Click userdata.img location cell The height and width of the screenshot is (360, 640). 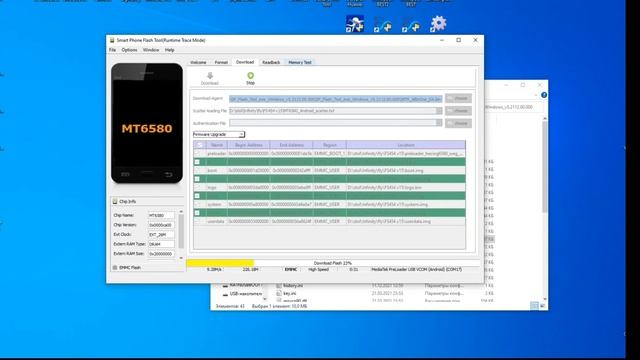coord(406,221)
